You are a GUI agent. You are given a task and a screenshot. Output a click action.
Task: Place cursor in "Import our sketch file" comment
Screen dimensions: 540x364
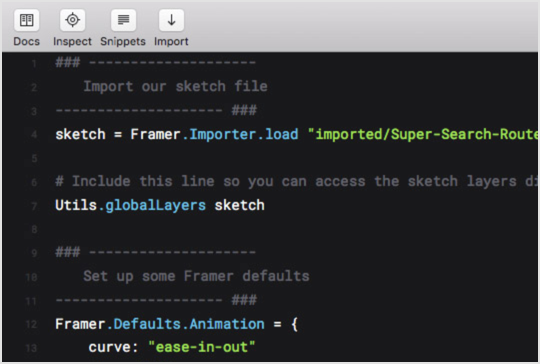176,86
